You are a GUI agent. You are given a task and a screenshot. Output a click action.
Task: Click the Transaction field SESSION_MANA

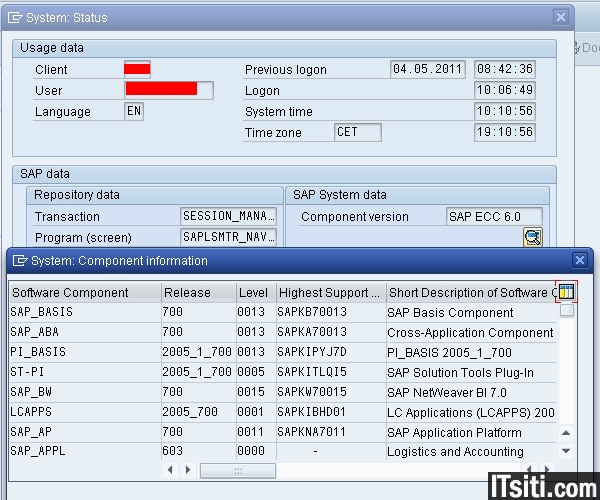click(x=228, y=216)
